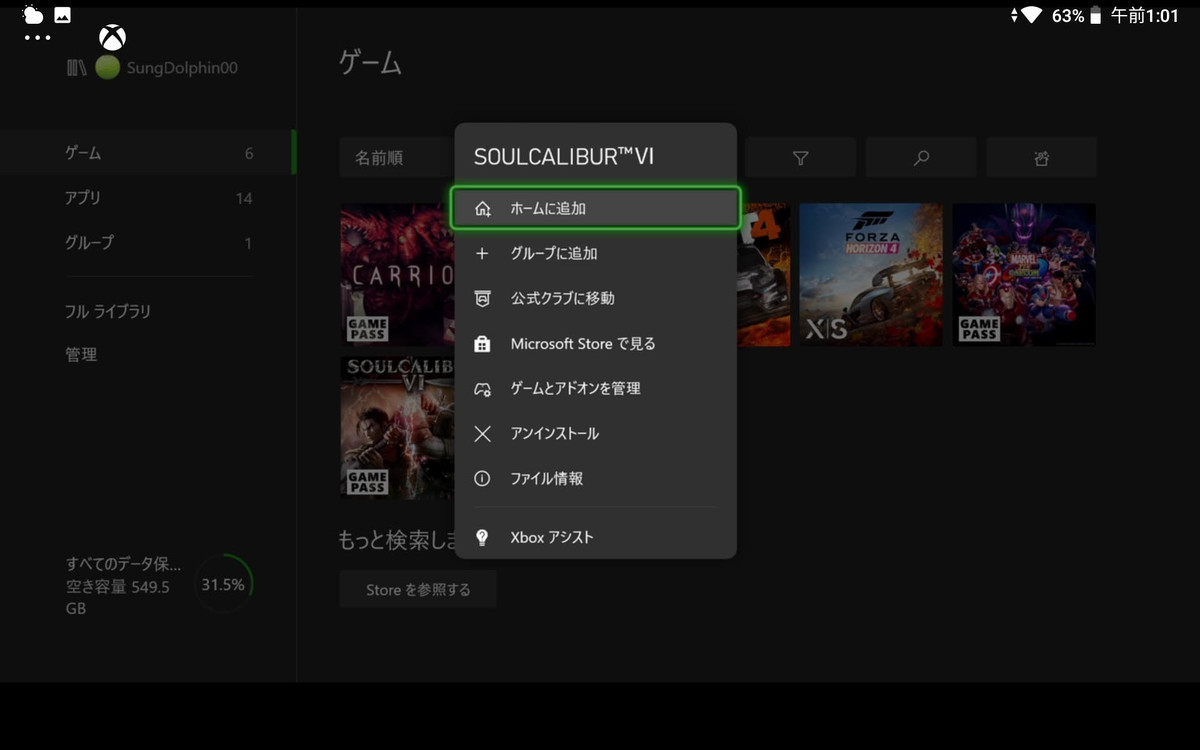Viewport: 1200px width, 750px height.
Task: Open the 名前順 sort dropdown
Action: click(x=397, y=158)
